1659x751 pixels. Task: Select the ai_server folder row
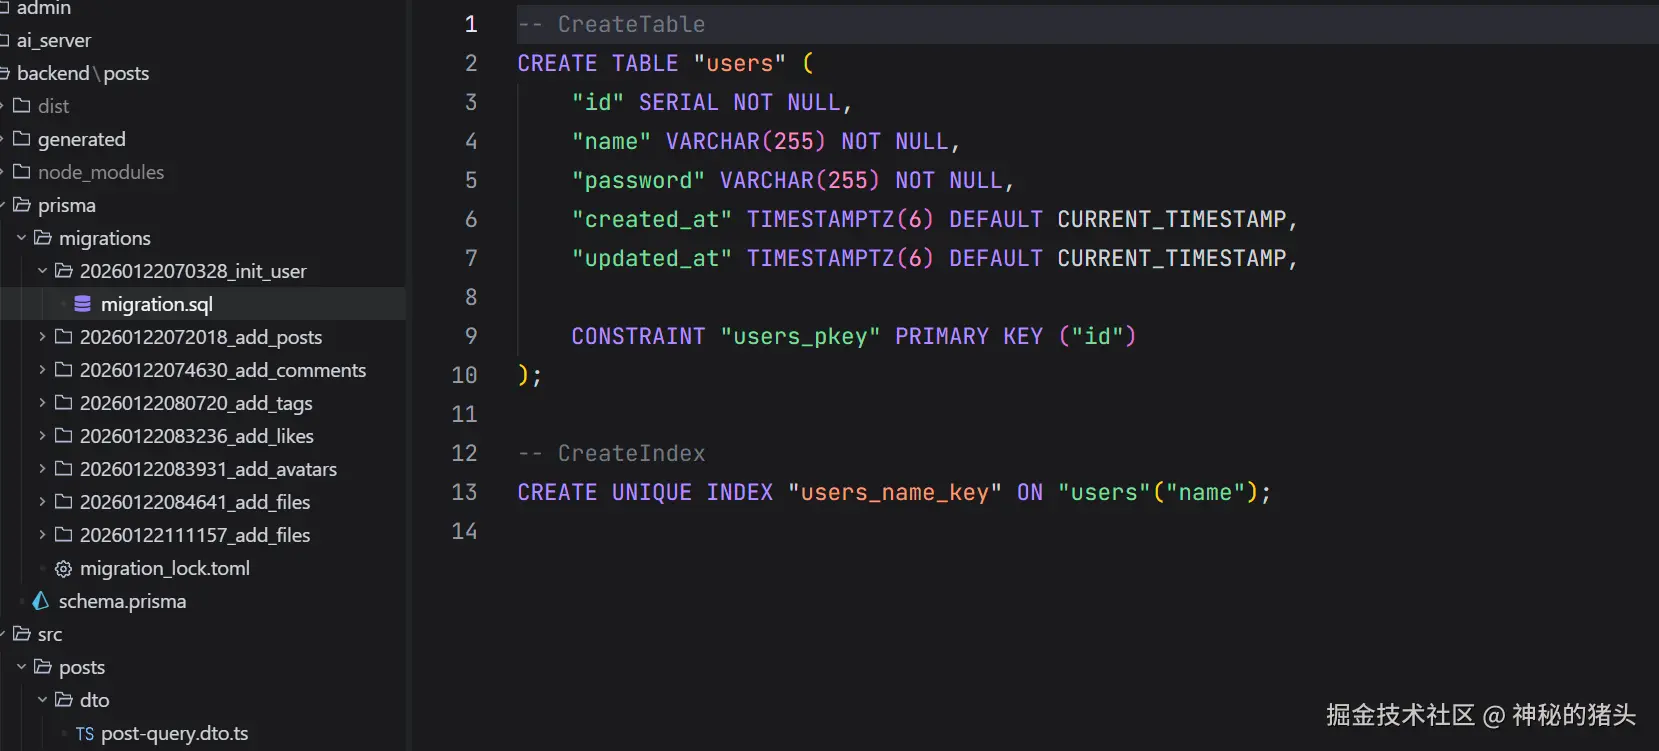point(203,40)
